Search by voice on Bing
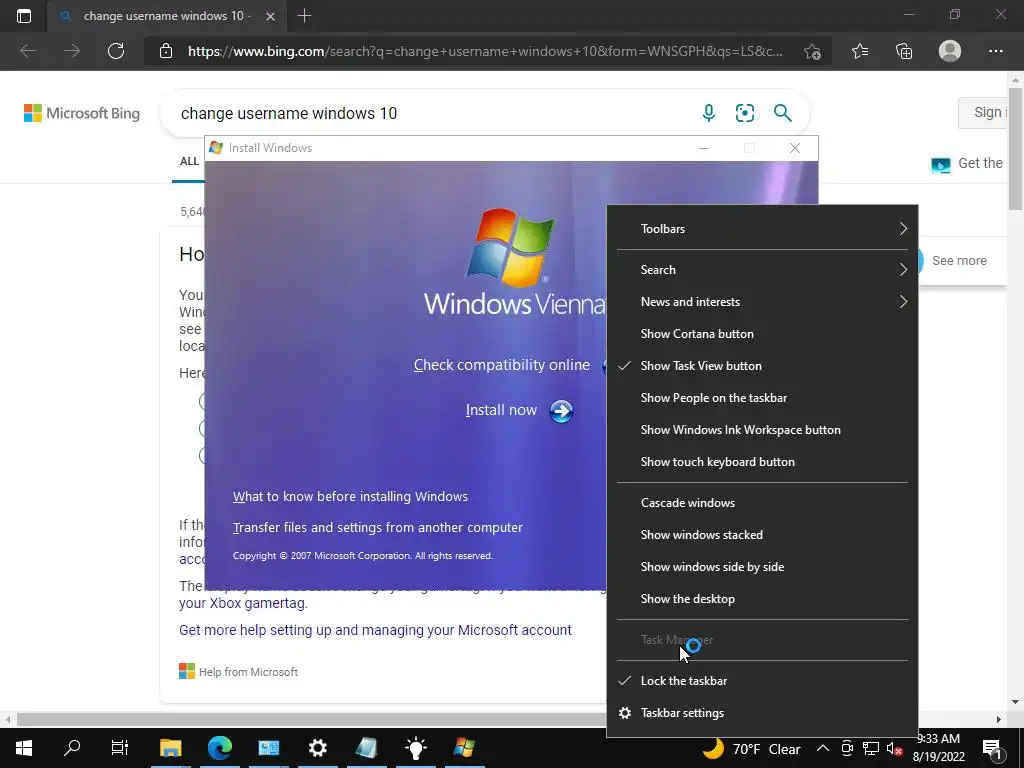This screenshot has height=768, width=1024. (709, 113)
